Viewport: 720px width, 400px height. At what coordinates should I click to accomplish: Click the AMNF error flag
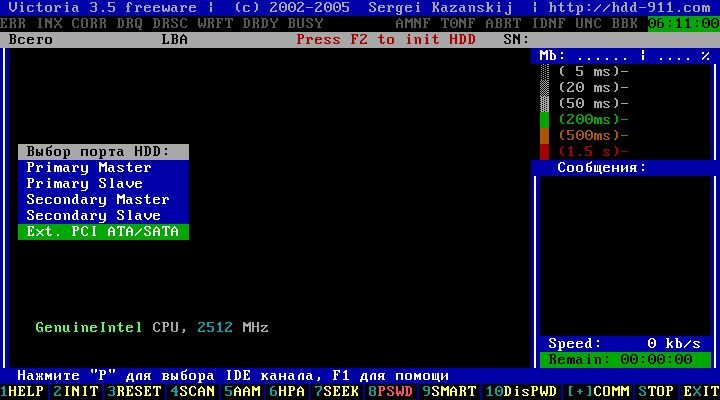click(413, 23)
